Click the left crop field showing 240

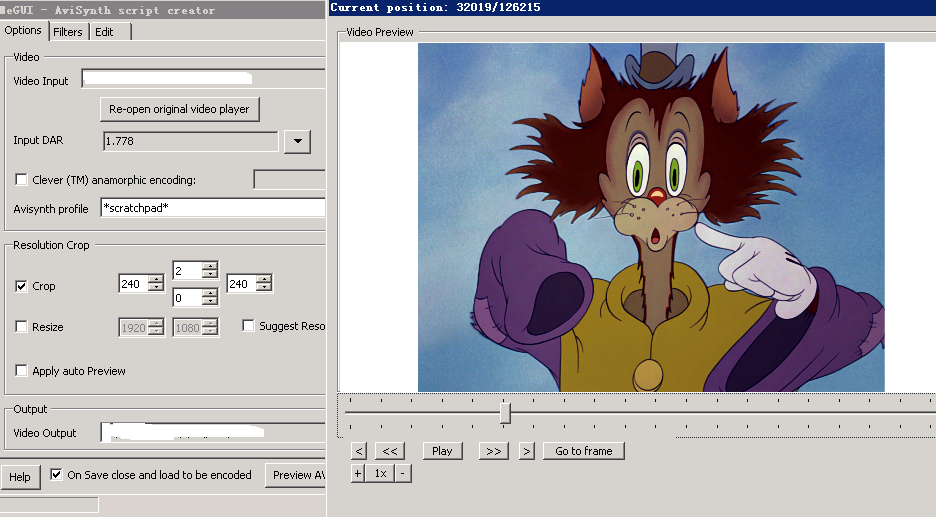[x=134, y=284]
